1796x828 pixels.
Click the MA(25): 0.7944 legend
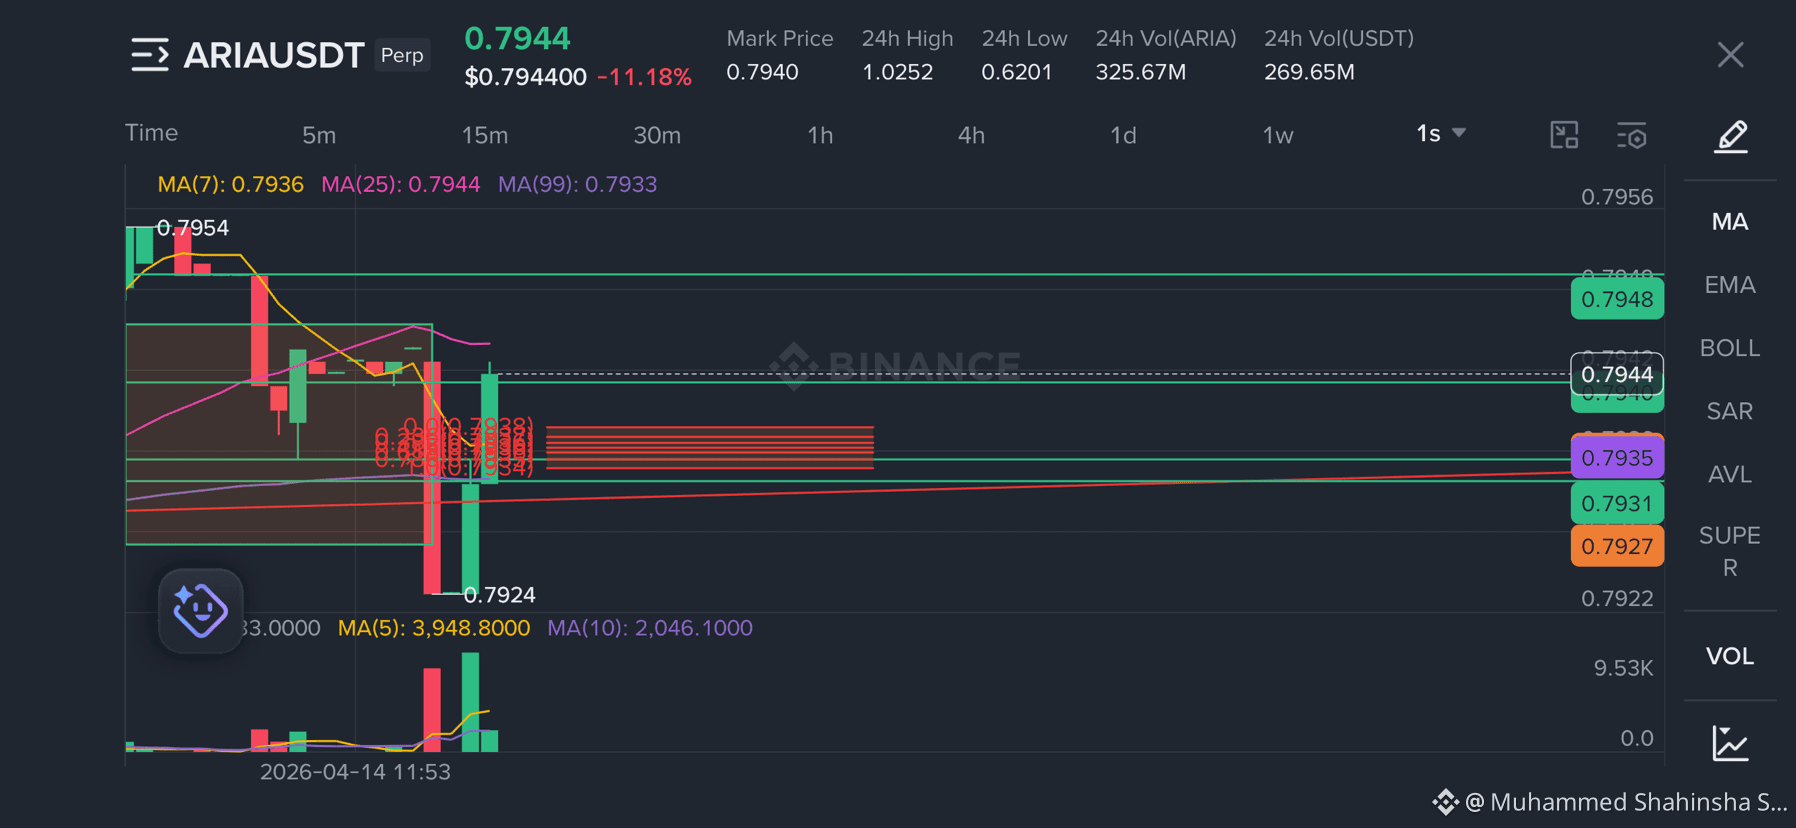401,184
